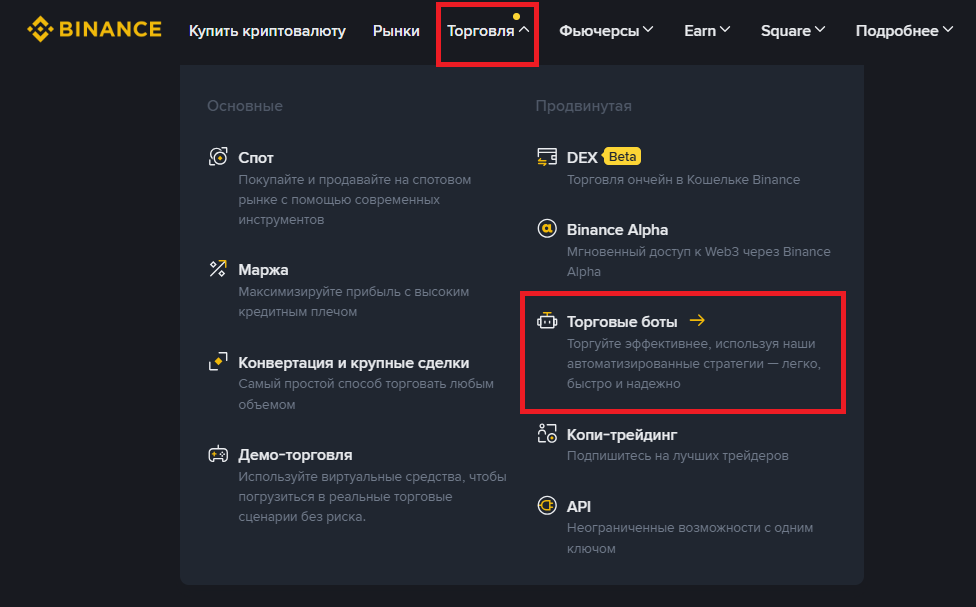Click the Binance logo icon
Viewport: 976px width, 607px height.
39,30
